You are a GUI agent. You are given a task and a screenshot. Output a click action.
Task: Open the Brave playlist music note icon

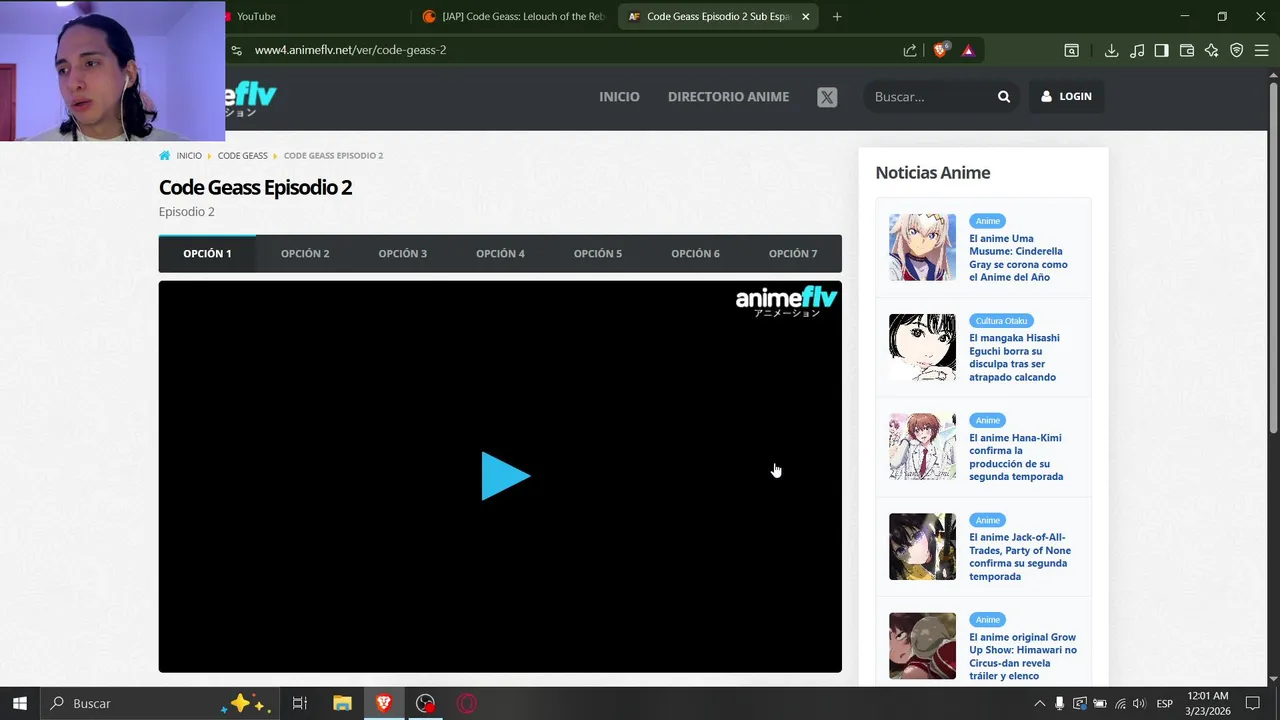coord(1137,50)
